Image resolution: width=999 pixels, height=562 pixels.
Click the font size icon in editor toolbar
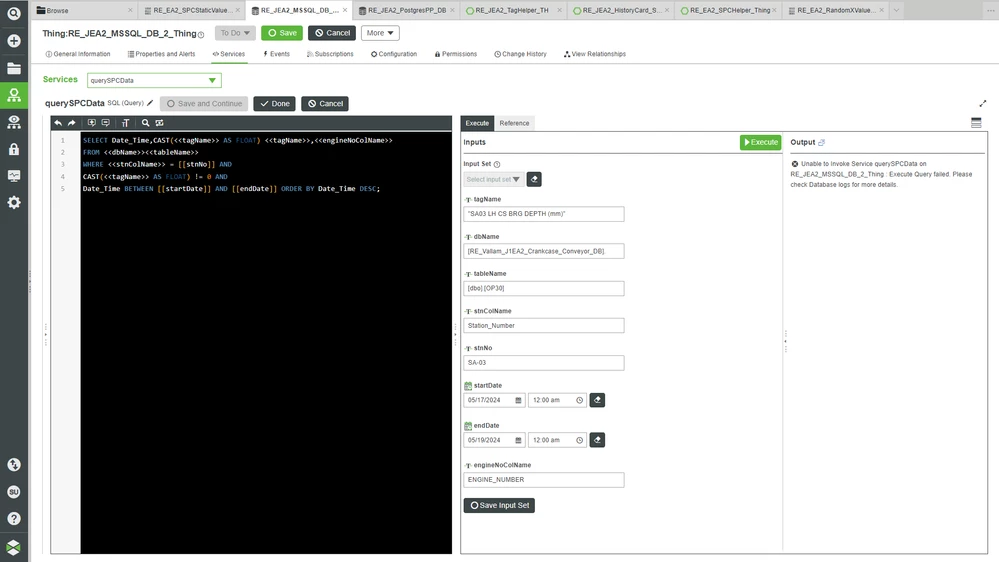point(126,123)
